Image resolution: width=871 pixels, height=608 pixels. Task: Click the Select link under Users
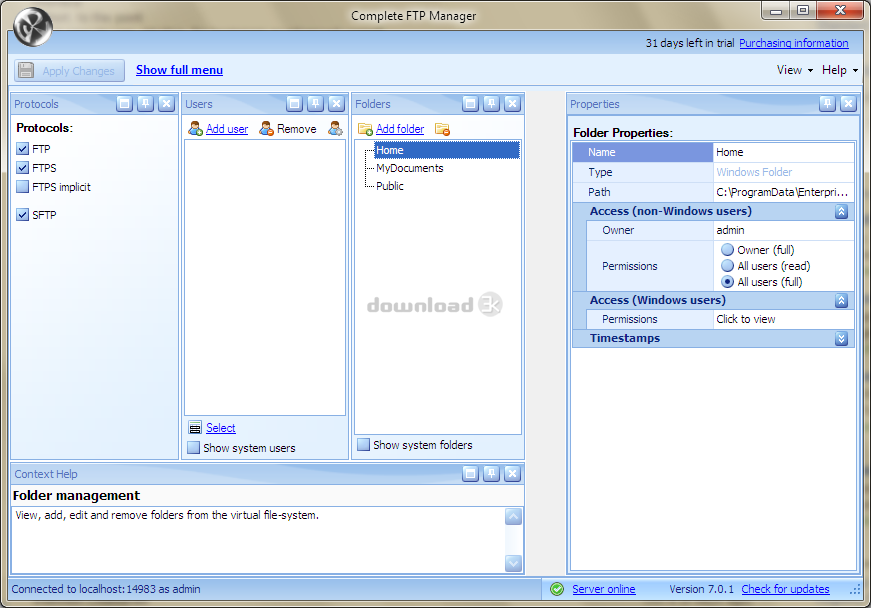pyautogui.click(x=221, y=428)
